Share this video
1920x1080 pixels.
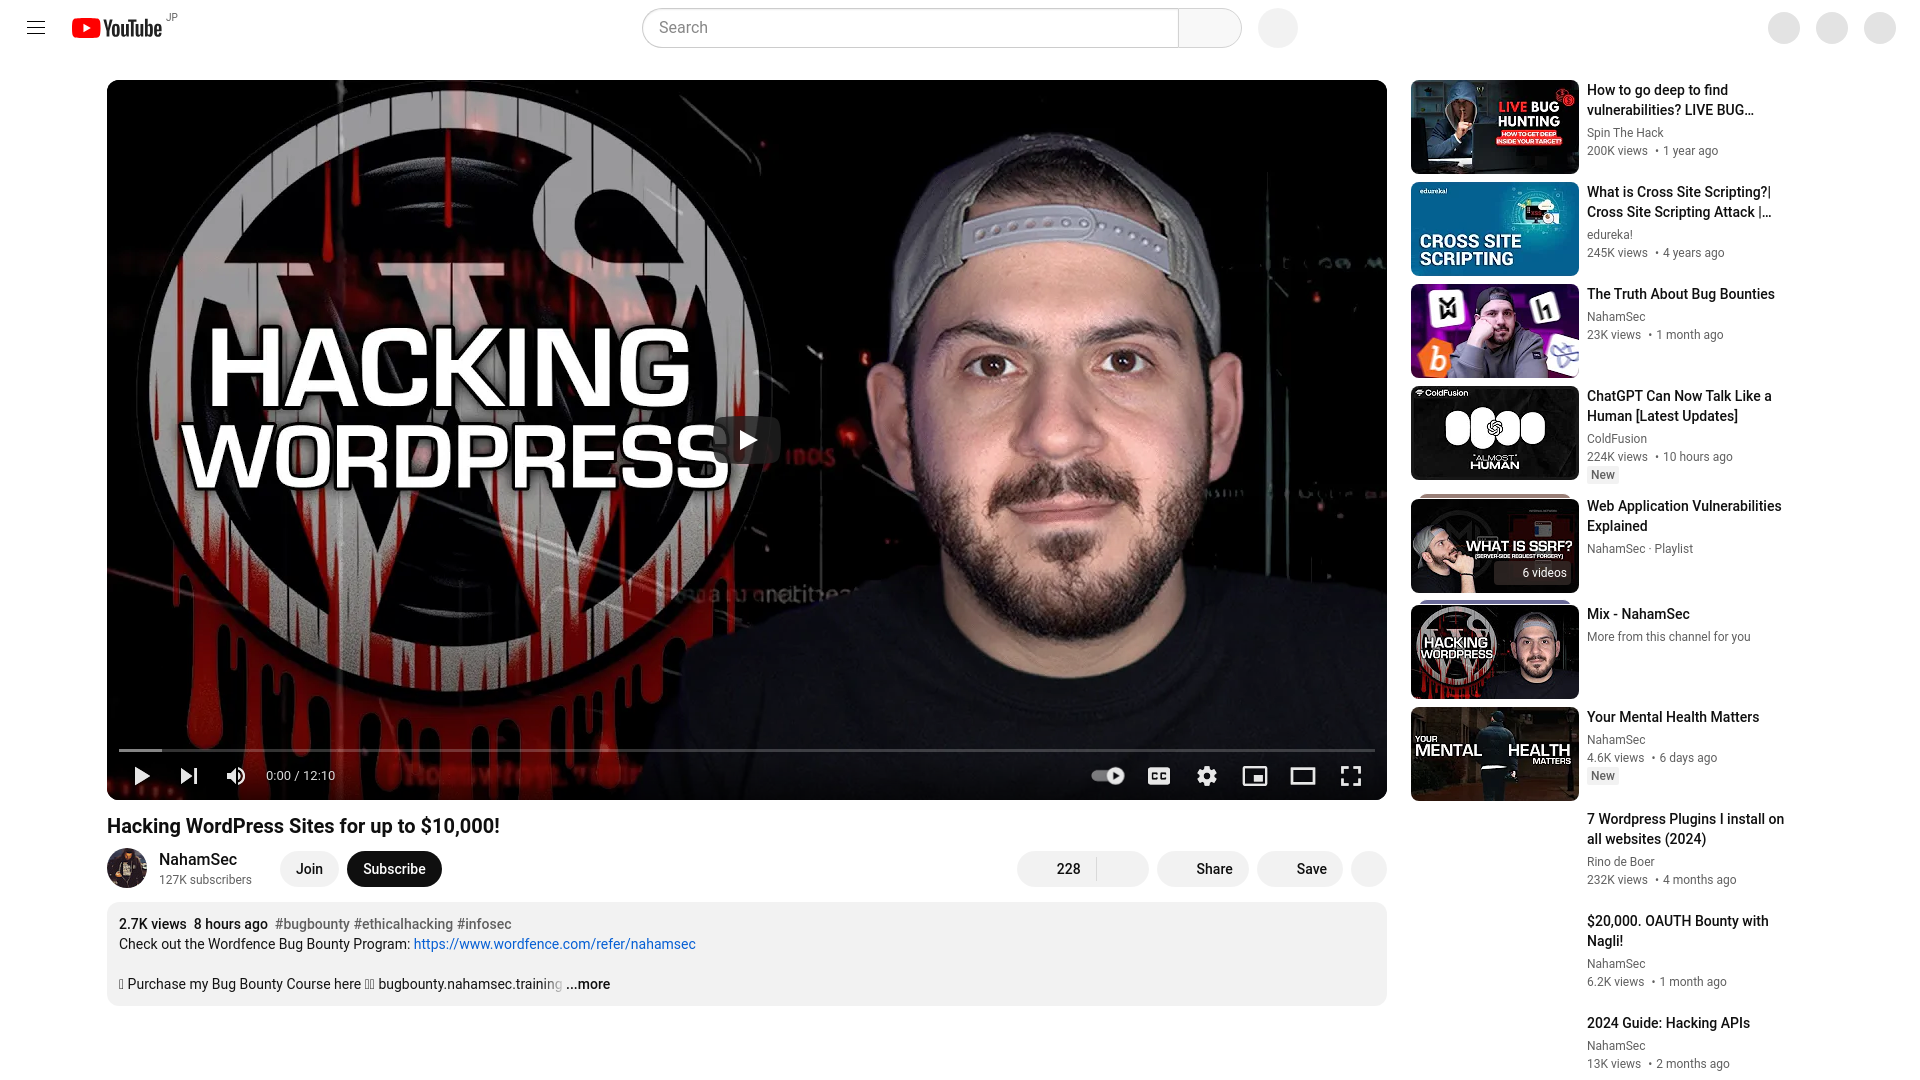[1203, 869]
